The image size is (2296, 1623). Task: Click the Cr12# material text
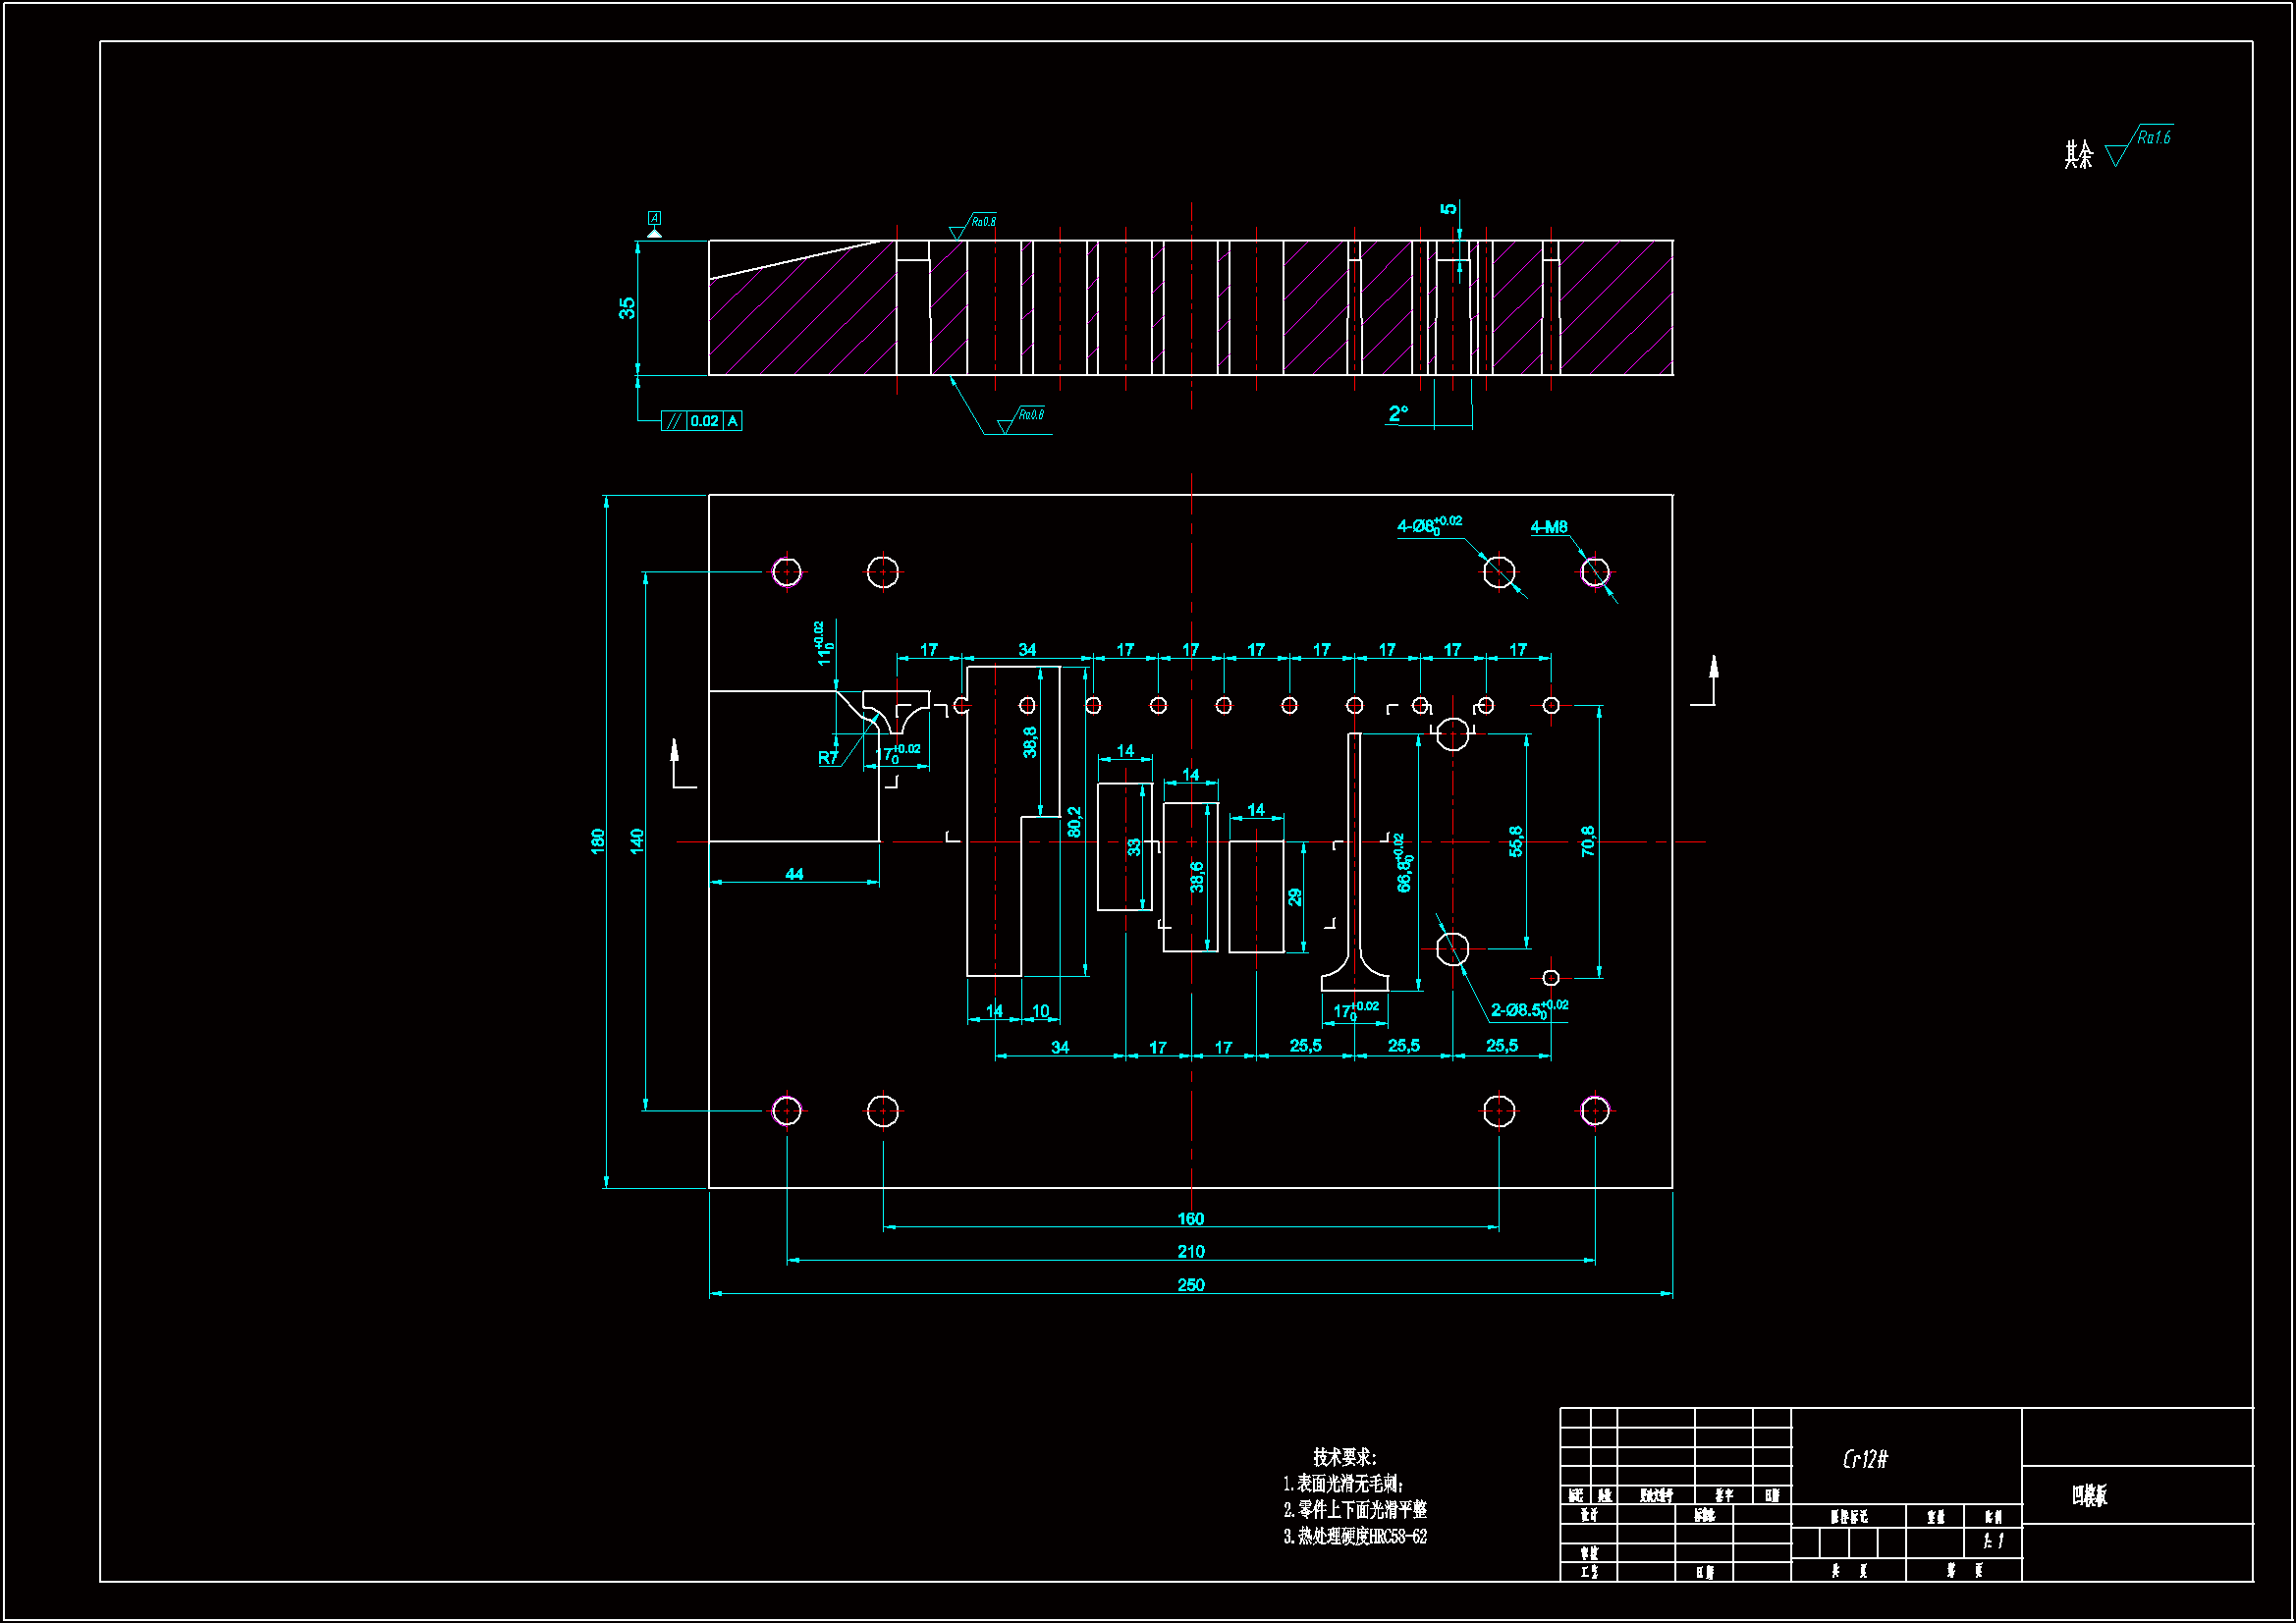pyautogui.click(x=1865, y=1459)
